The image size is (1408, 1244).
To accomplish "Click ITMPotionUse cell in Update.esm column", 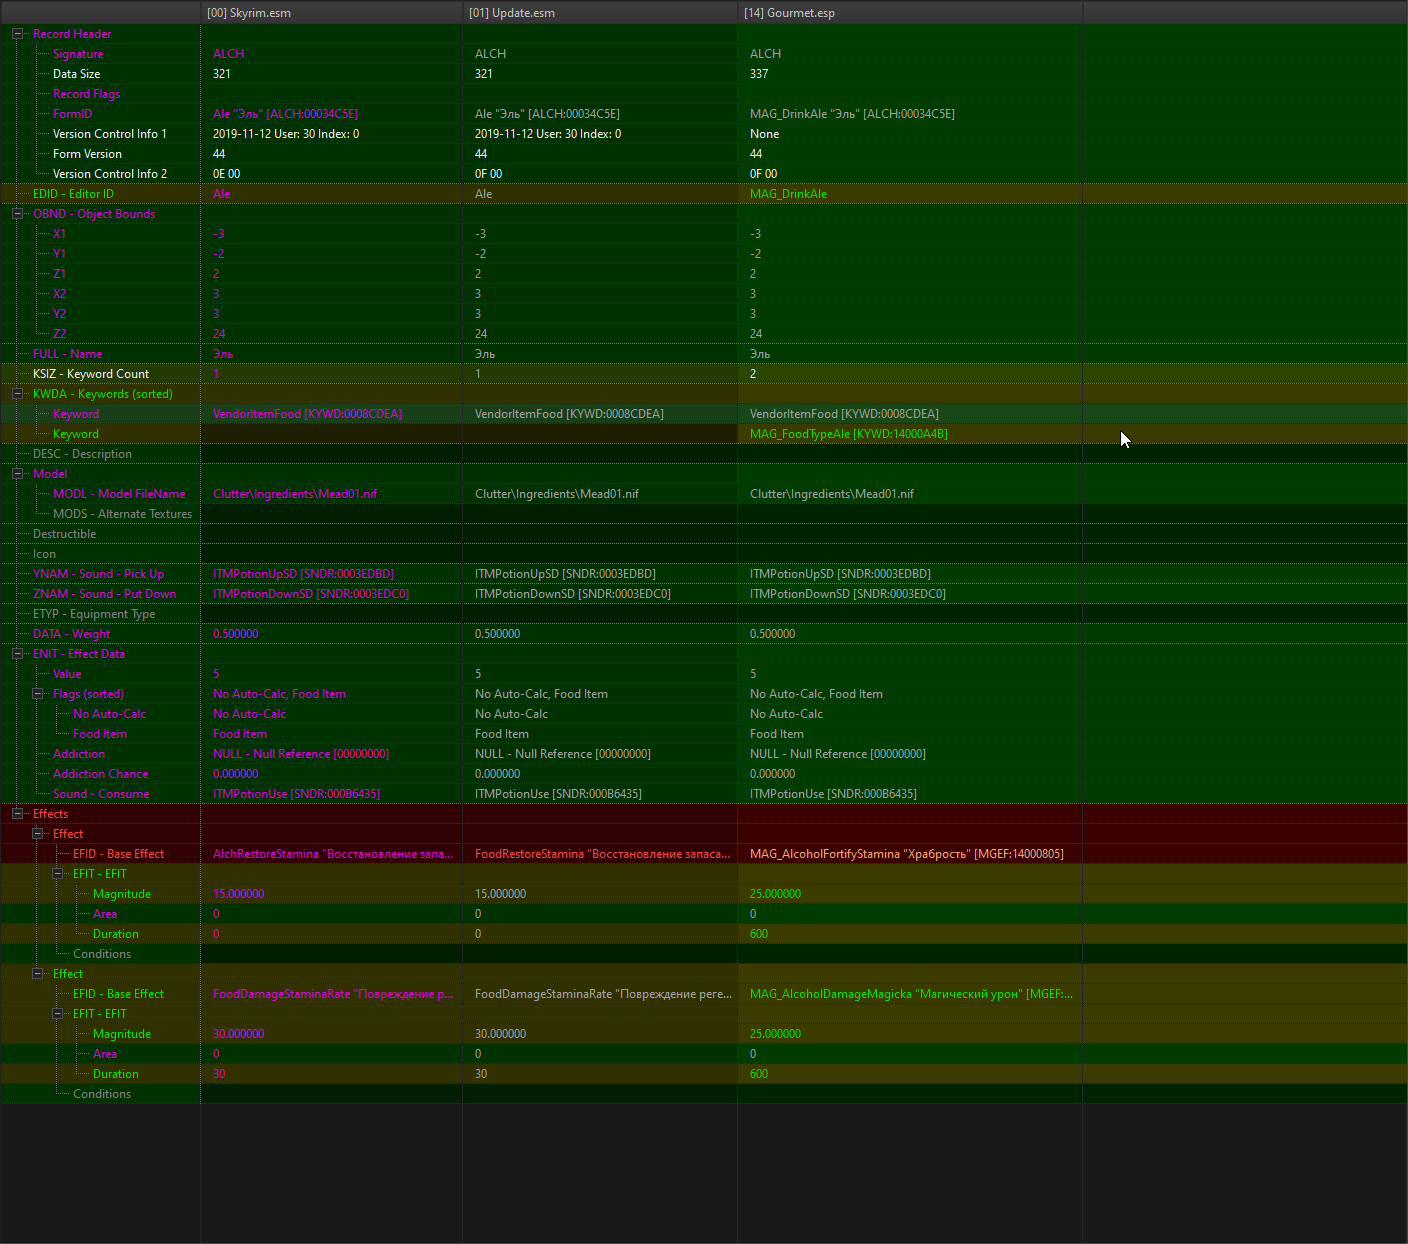I will pyautogui.click(x=558, y=794).
